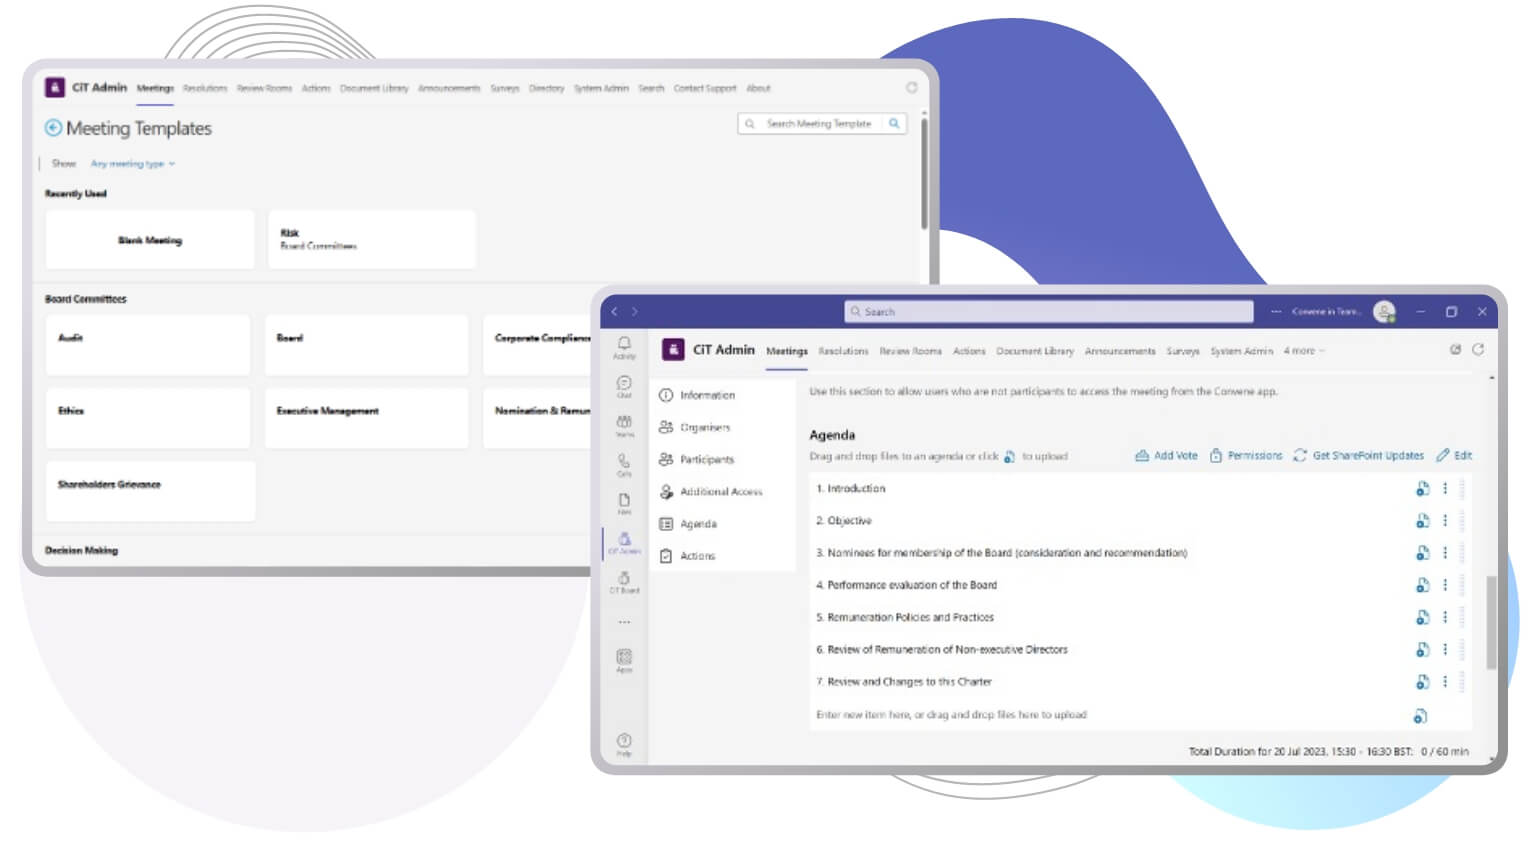Click Edit to modify the agenda
The image size is (1528, 841).
1455,455
